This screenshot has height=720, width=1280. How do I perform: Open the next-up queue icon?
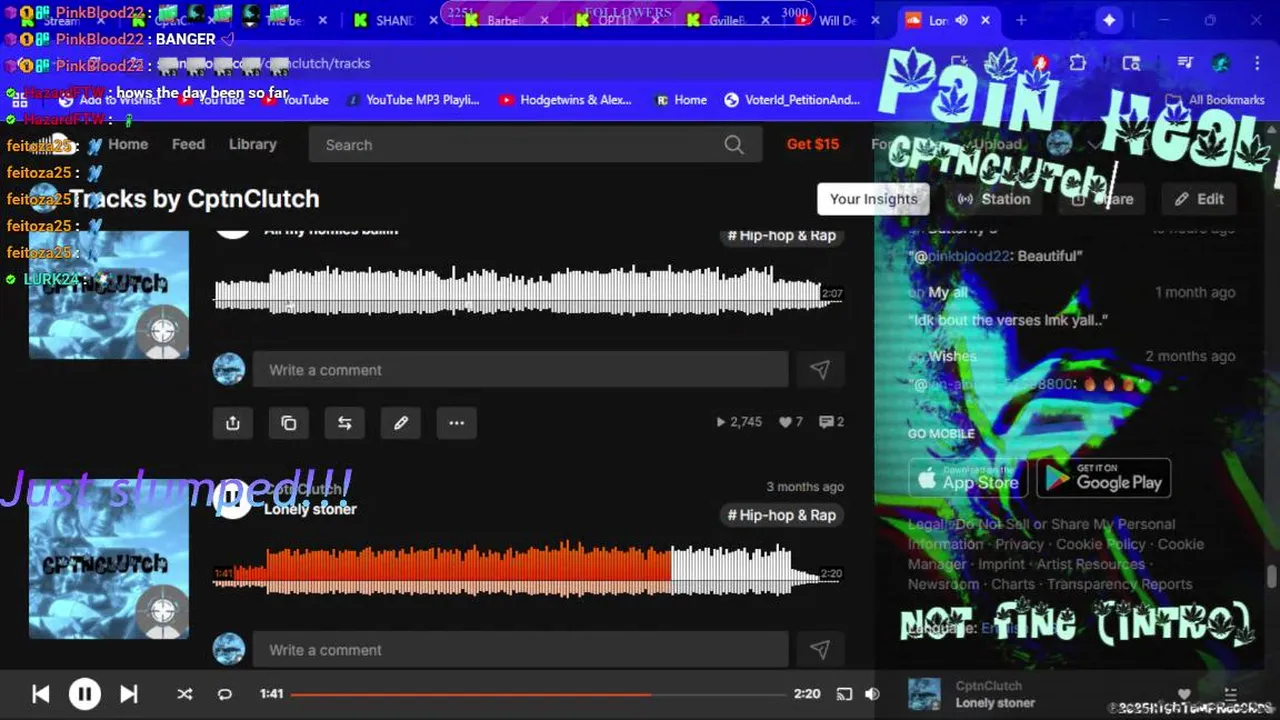(x=1231, y=694)
